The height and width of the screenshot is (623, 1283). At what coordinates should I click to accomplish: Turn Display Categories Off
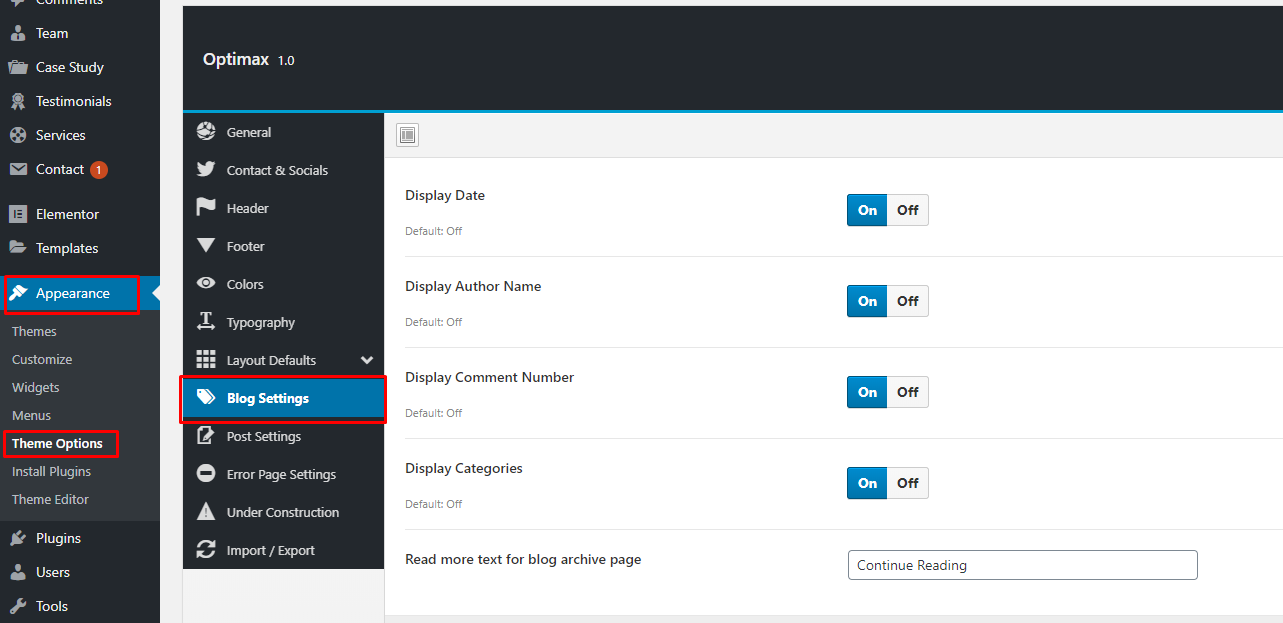tap(908, 483)
